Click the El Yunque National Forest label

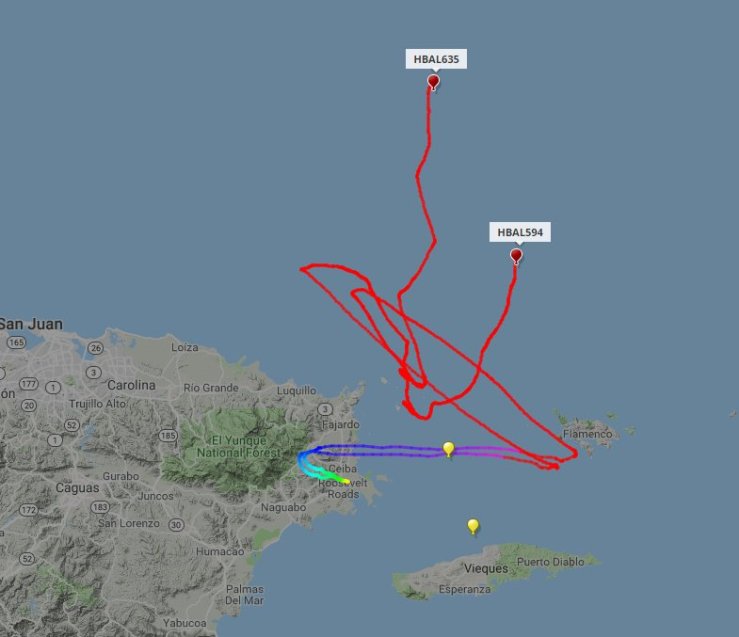pos(238,447)
